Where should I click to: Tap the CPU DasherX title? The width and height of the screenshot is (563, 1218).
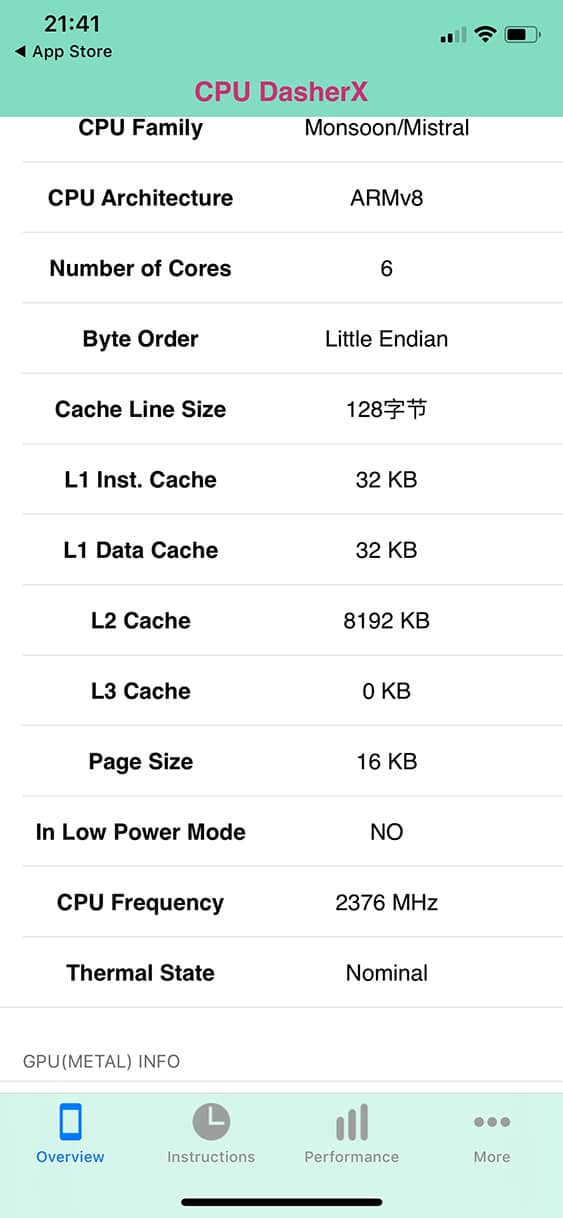tap(281, 92)
